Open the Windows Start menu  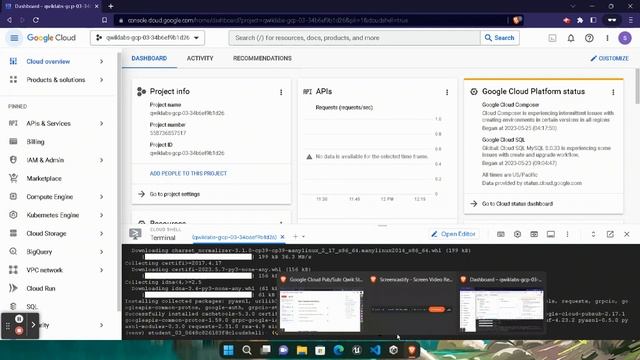(x=229, y=350)
